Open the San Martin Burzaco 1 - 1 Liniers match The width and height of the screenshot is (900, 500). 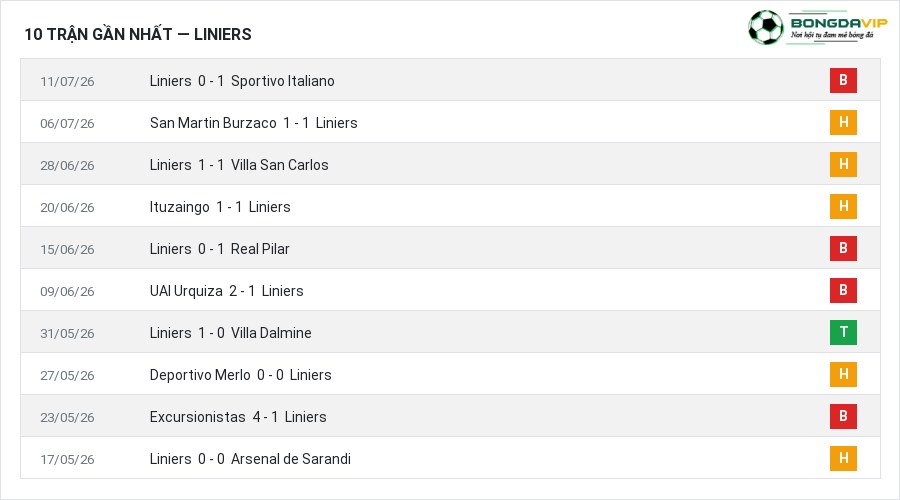pyautogui.click(x=253, y=123)
